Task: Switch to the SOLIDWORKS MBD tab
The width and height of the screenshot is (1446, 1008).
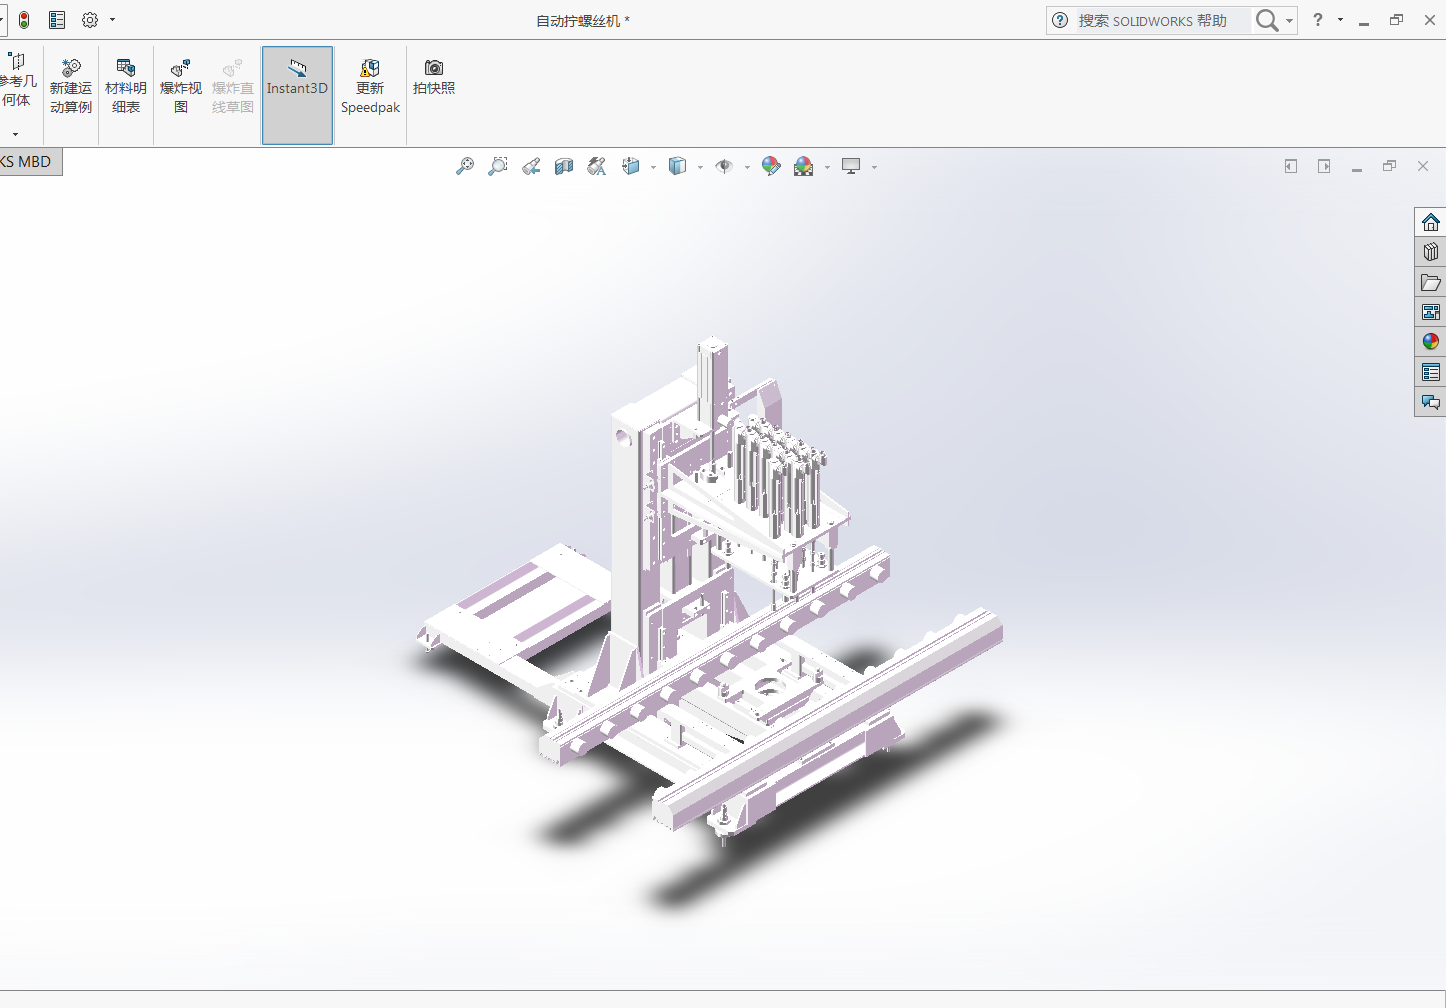Action: pos(28,162)
